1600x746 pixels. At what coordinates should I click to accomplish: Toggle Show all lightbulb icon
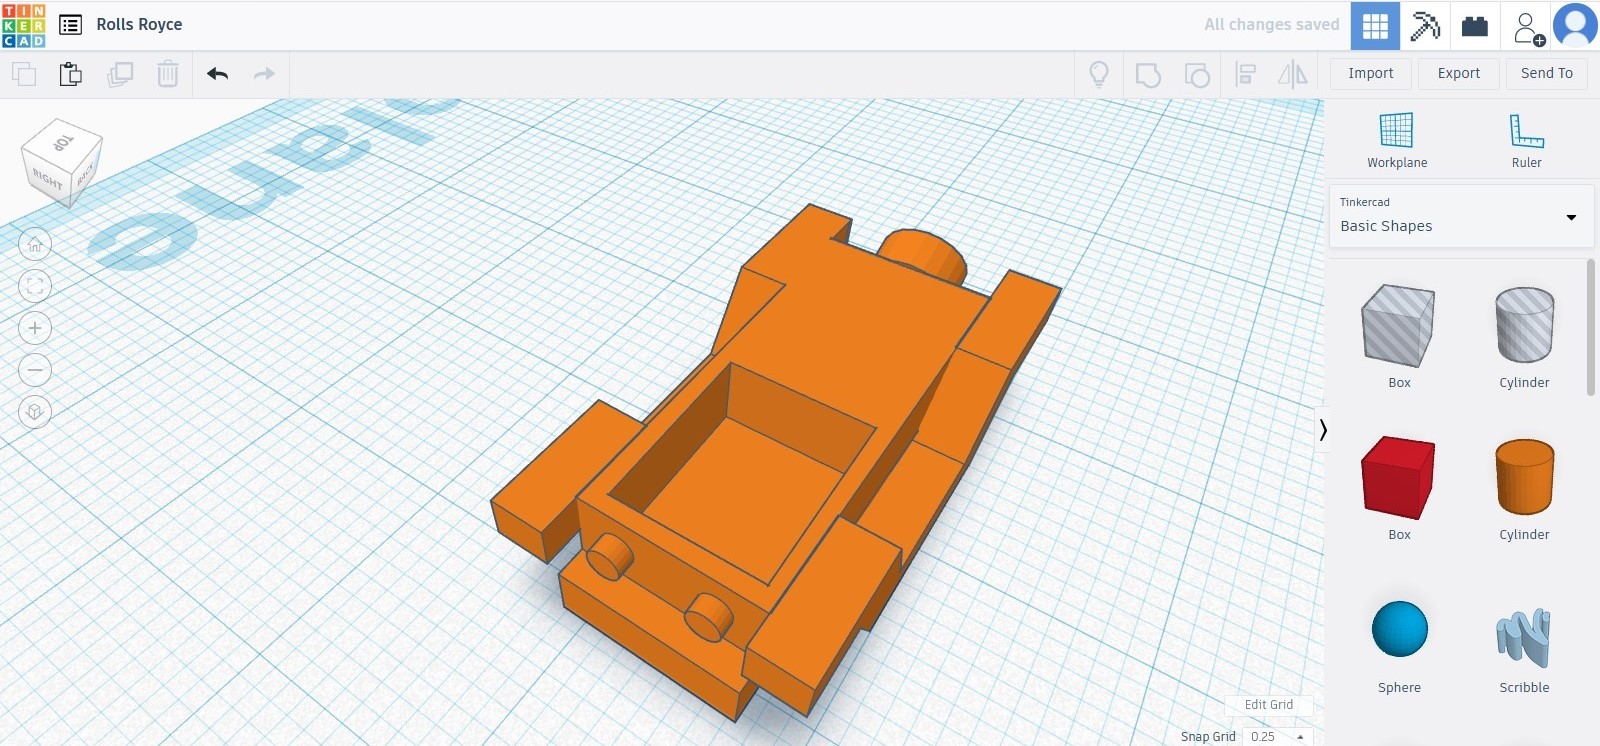pos(1099,74)
